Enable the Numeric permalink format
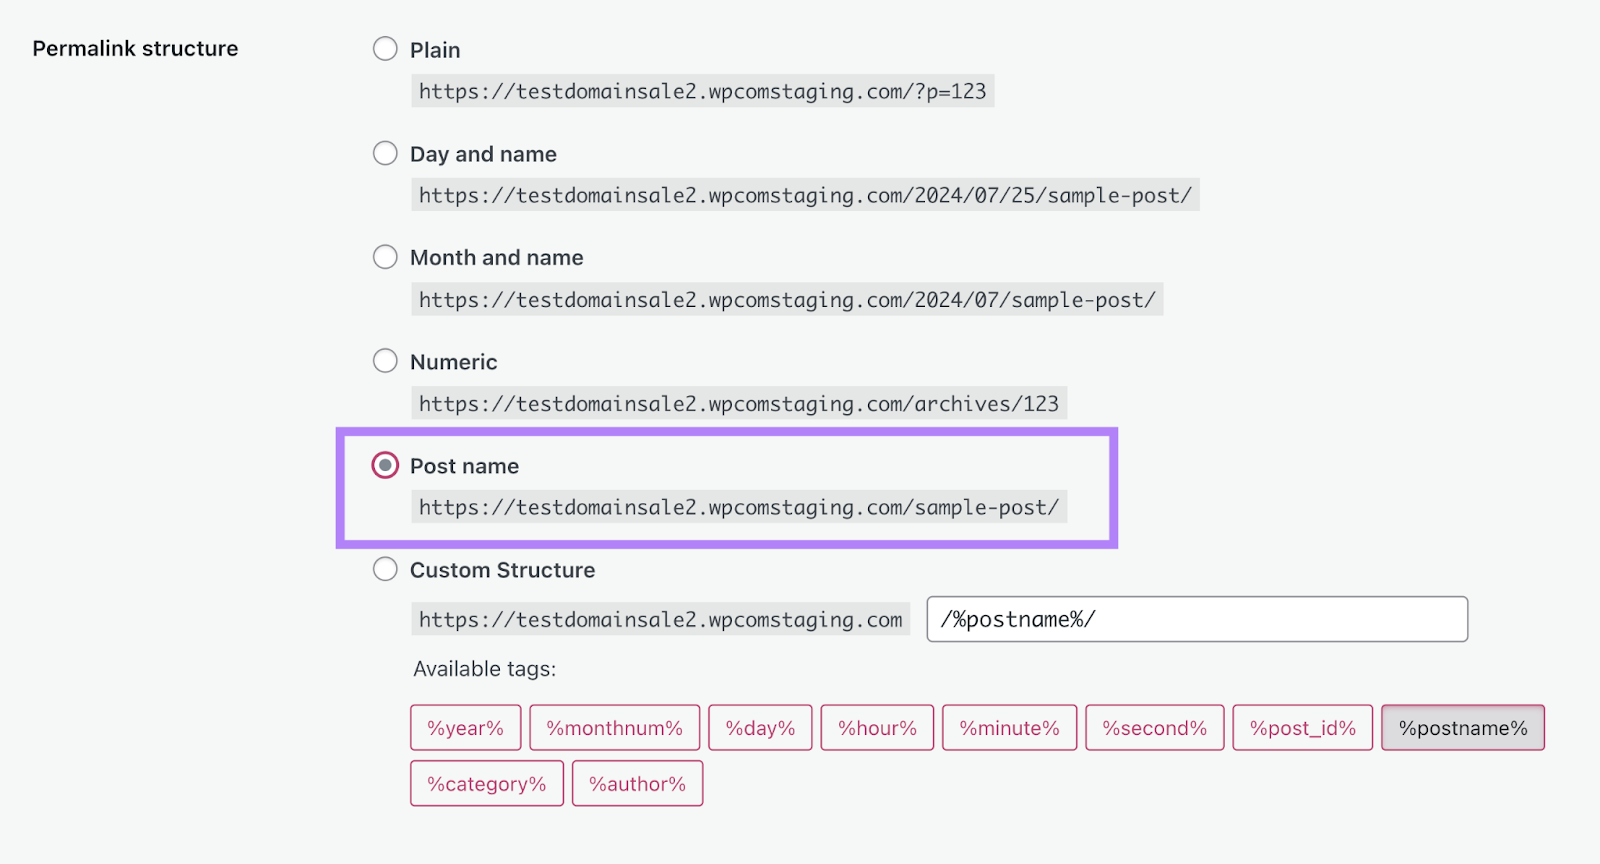 [x=385, y=360]
